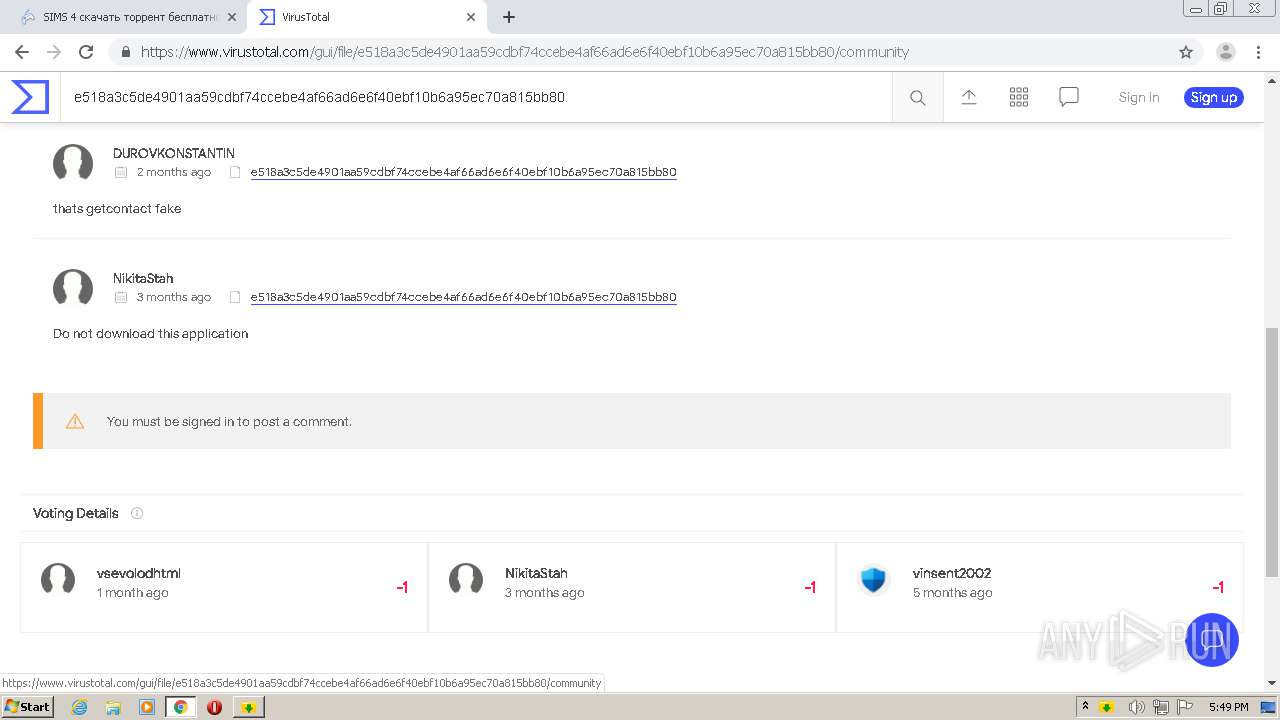Click the address bar URL
1280x720 pixels.
click(x=525, y=52)
